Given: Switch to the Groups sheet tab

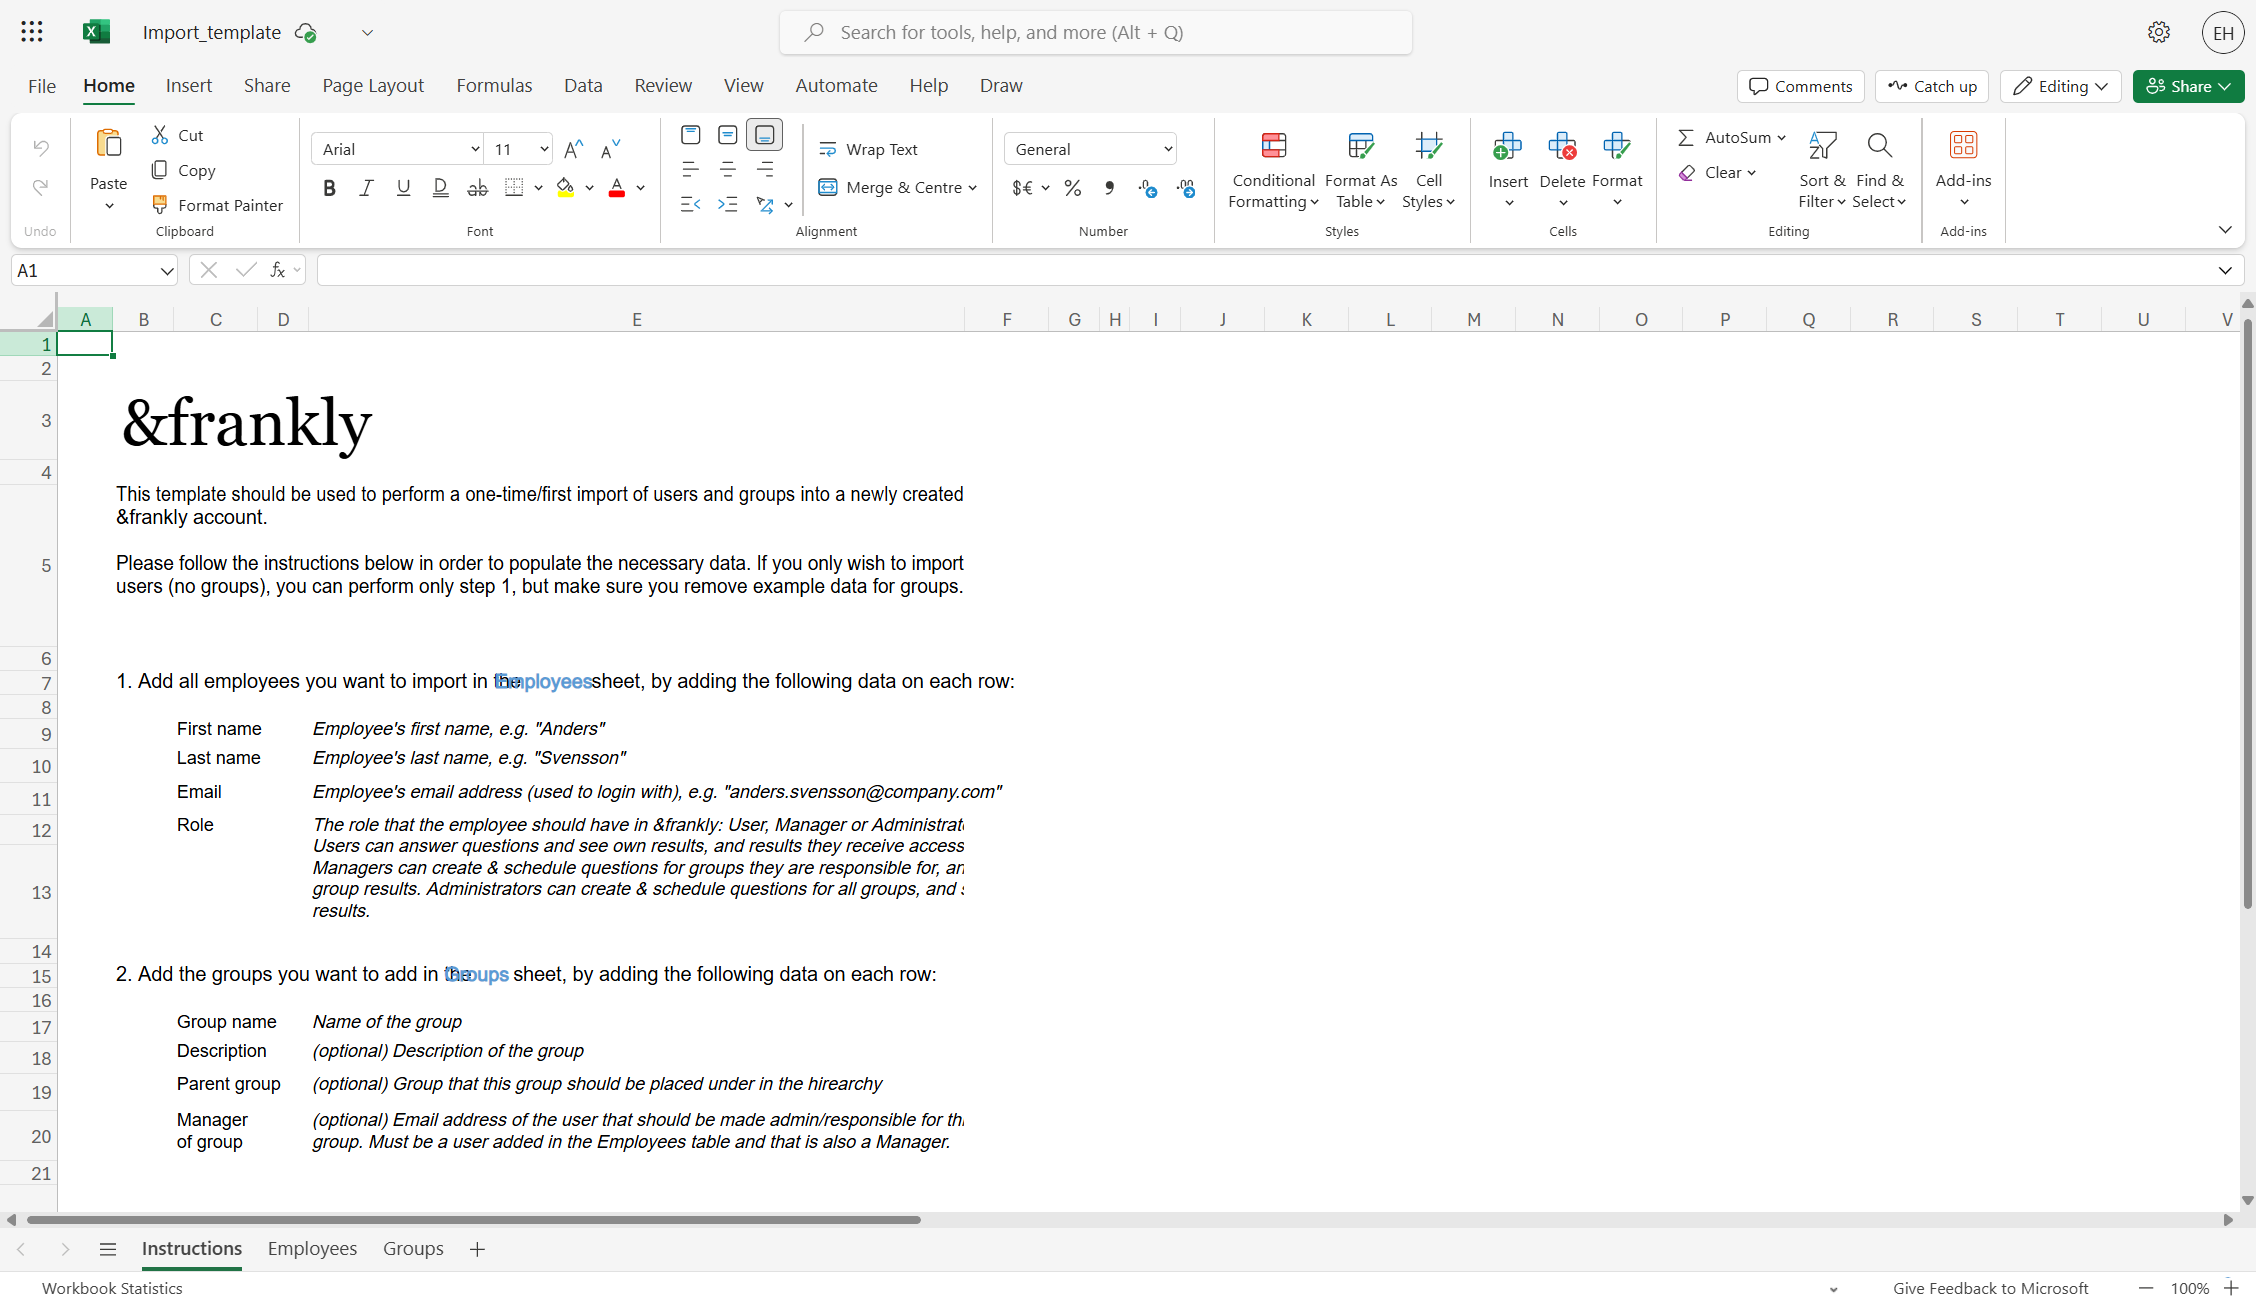Looking at the screenshot, I should point(413,1249).
